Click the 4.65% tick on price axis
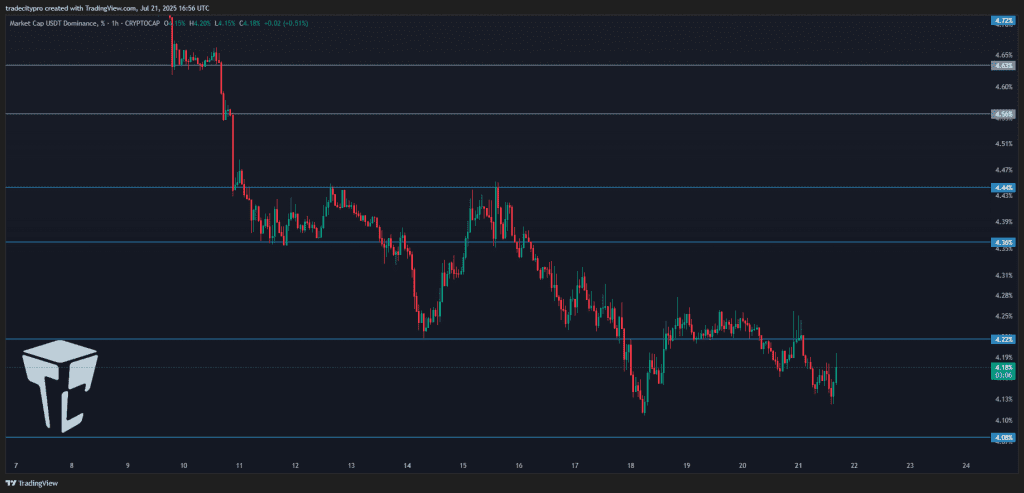The image size is (1024, 493). [x=1002, y=57]
